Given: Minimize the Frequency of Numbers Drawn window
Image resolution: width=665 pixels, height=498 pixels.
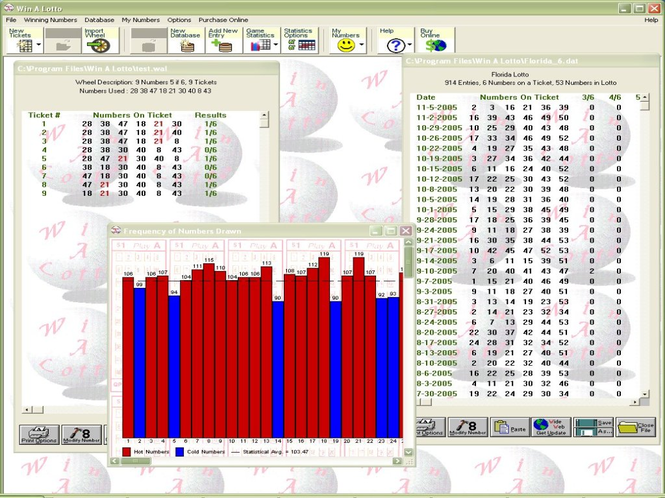Looking at the screenshot, I should [375, 231].
